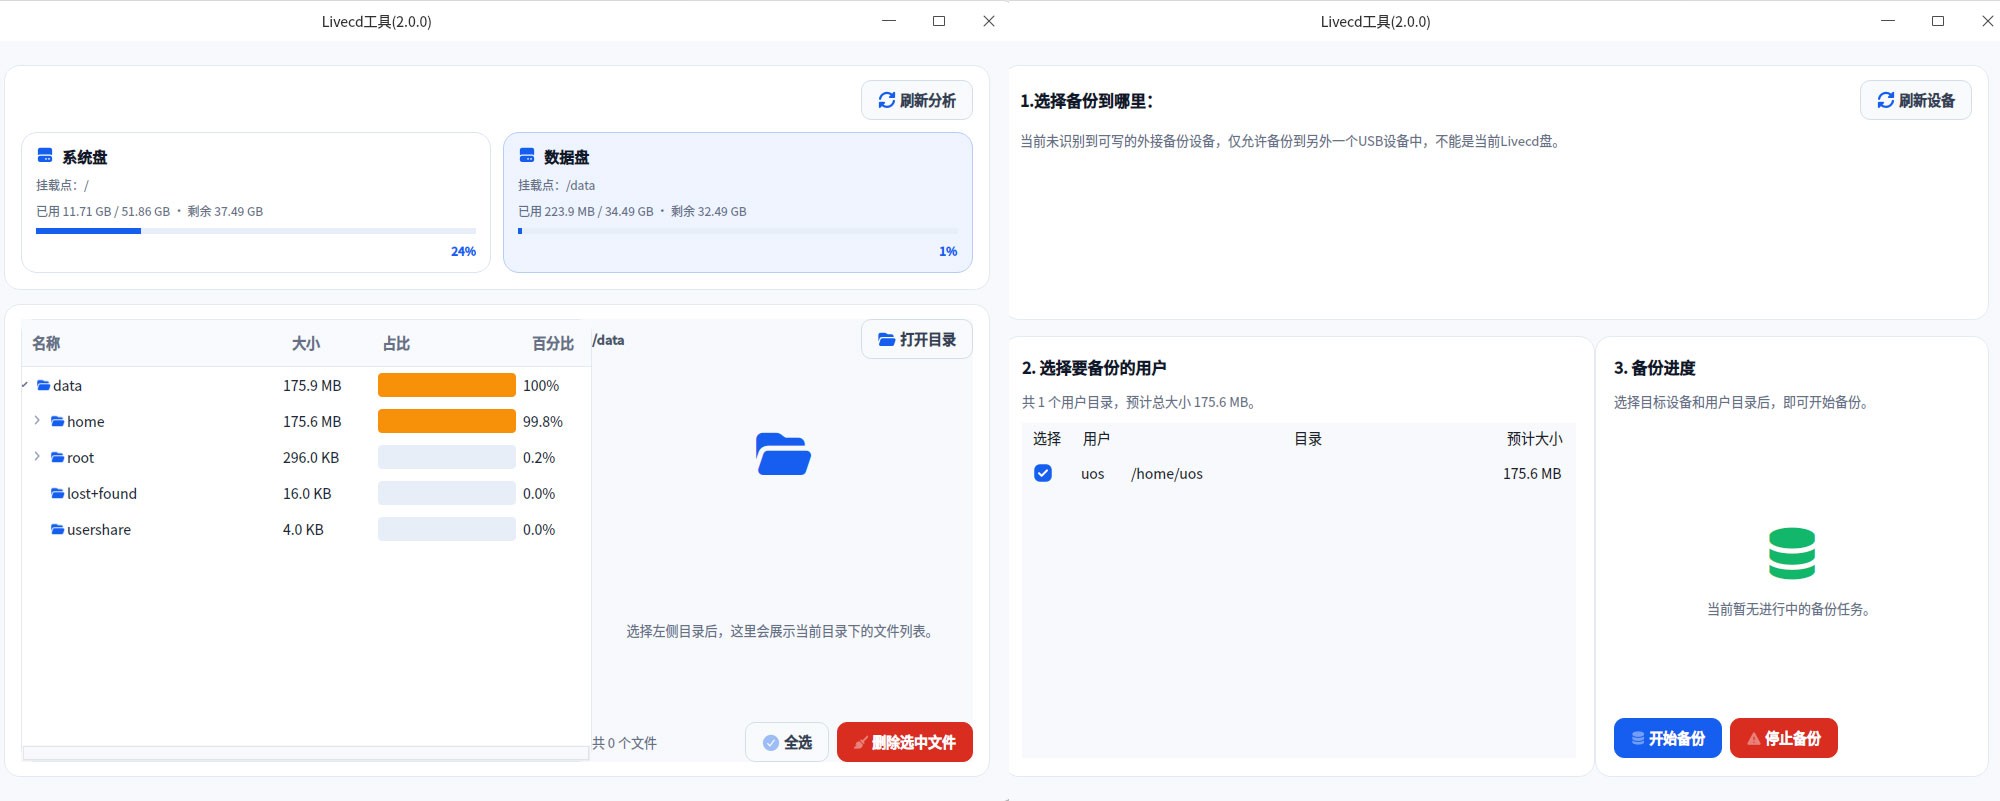Viewport: 2000px width, 801px height.
Task: Click the large blue folder icon
Action: pyautogui.click(x=783, y=454)
